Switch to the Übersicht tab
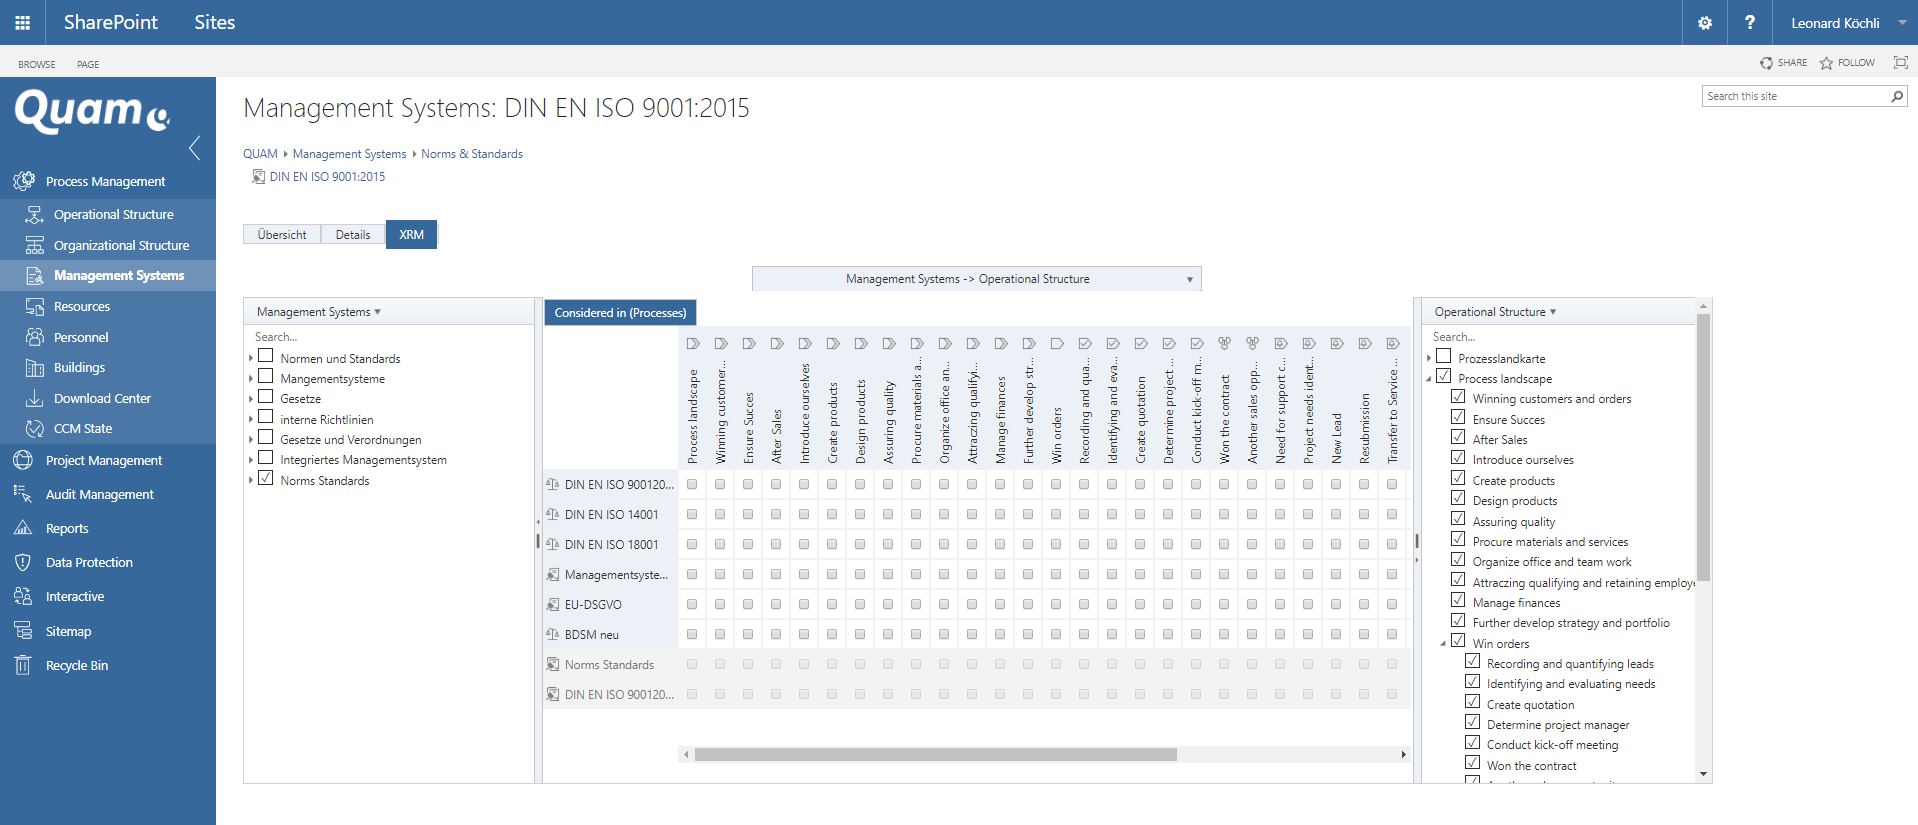 [x=282, y=234]
